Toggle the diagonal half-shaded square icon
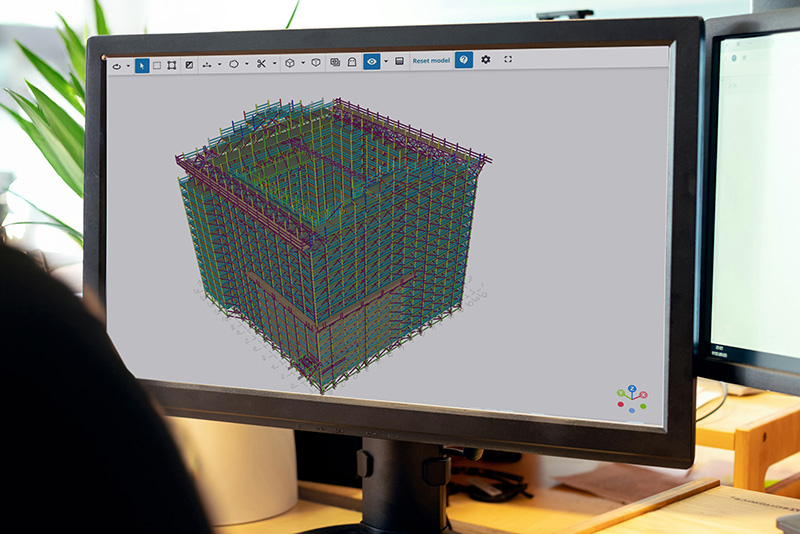 [189, 65]
